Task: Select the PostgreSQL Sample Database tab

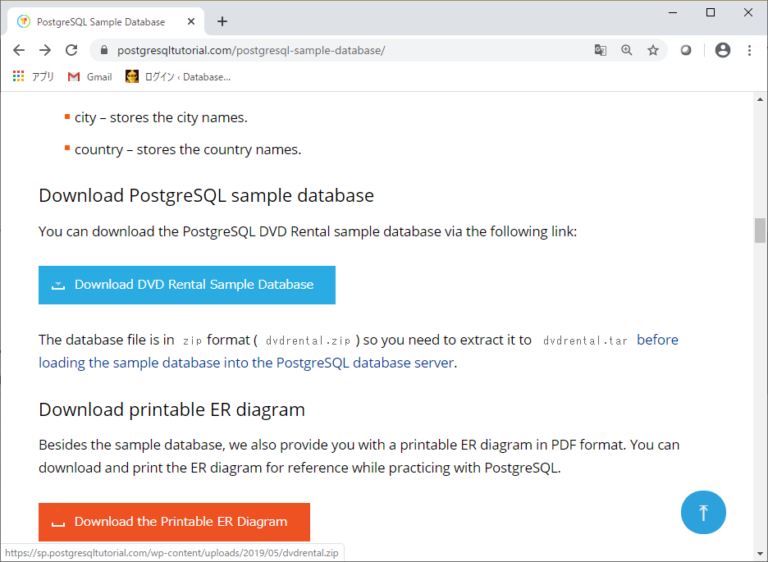Action: click(x=106, y=22)
